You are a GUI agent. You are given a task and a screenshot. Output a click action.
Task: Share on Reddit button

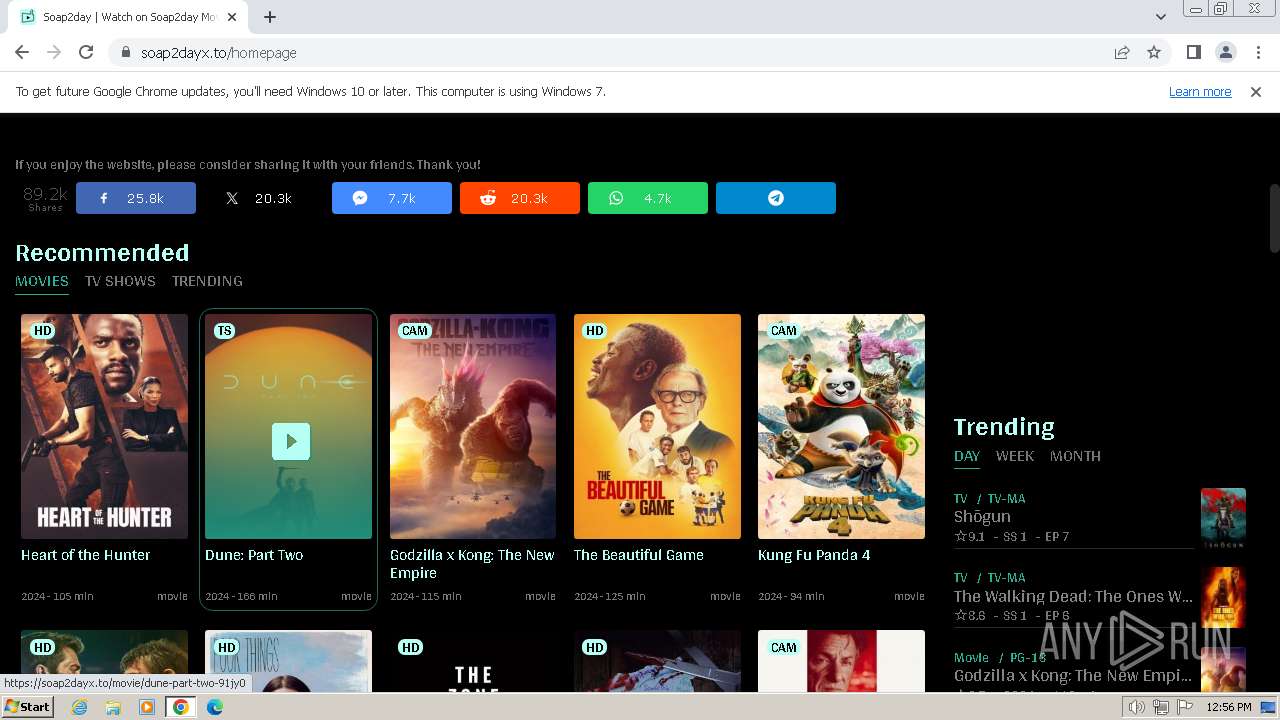click(x=520, y=198)
